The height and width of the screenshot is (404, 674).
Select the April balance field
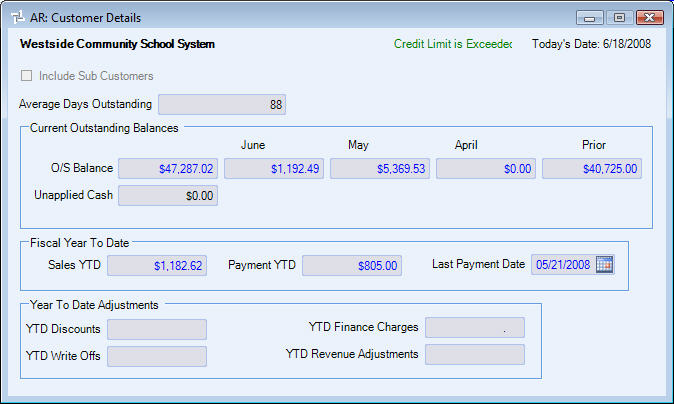(x=486, y=169)
